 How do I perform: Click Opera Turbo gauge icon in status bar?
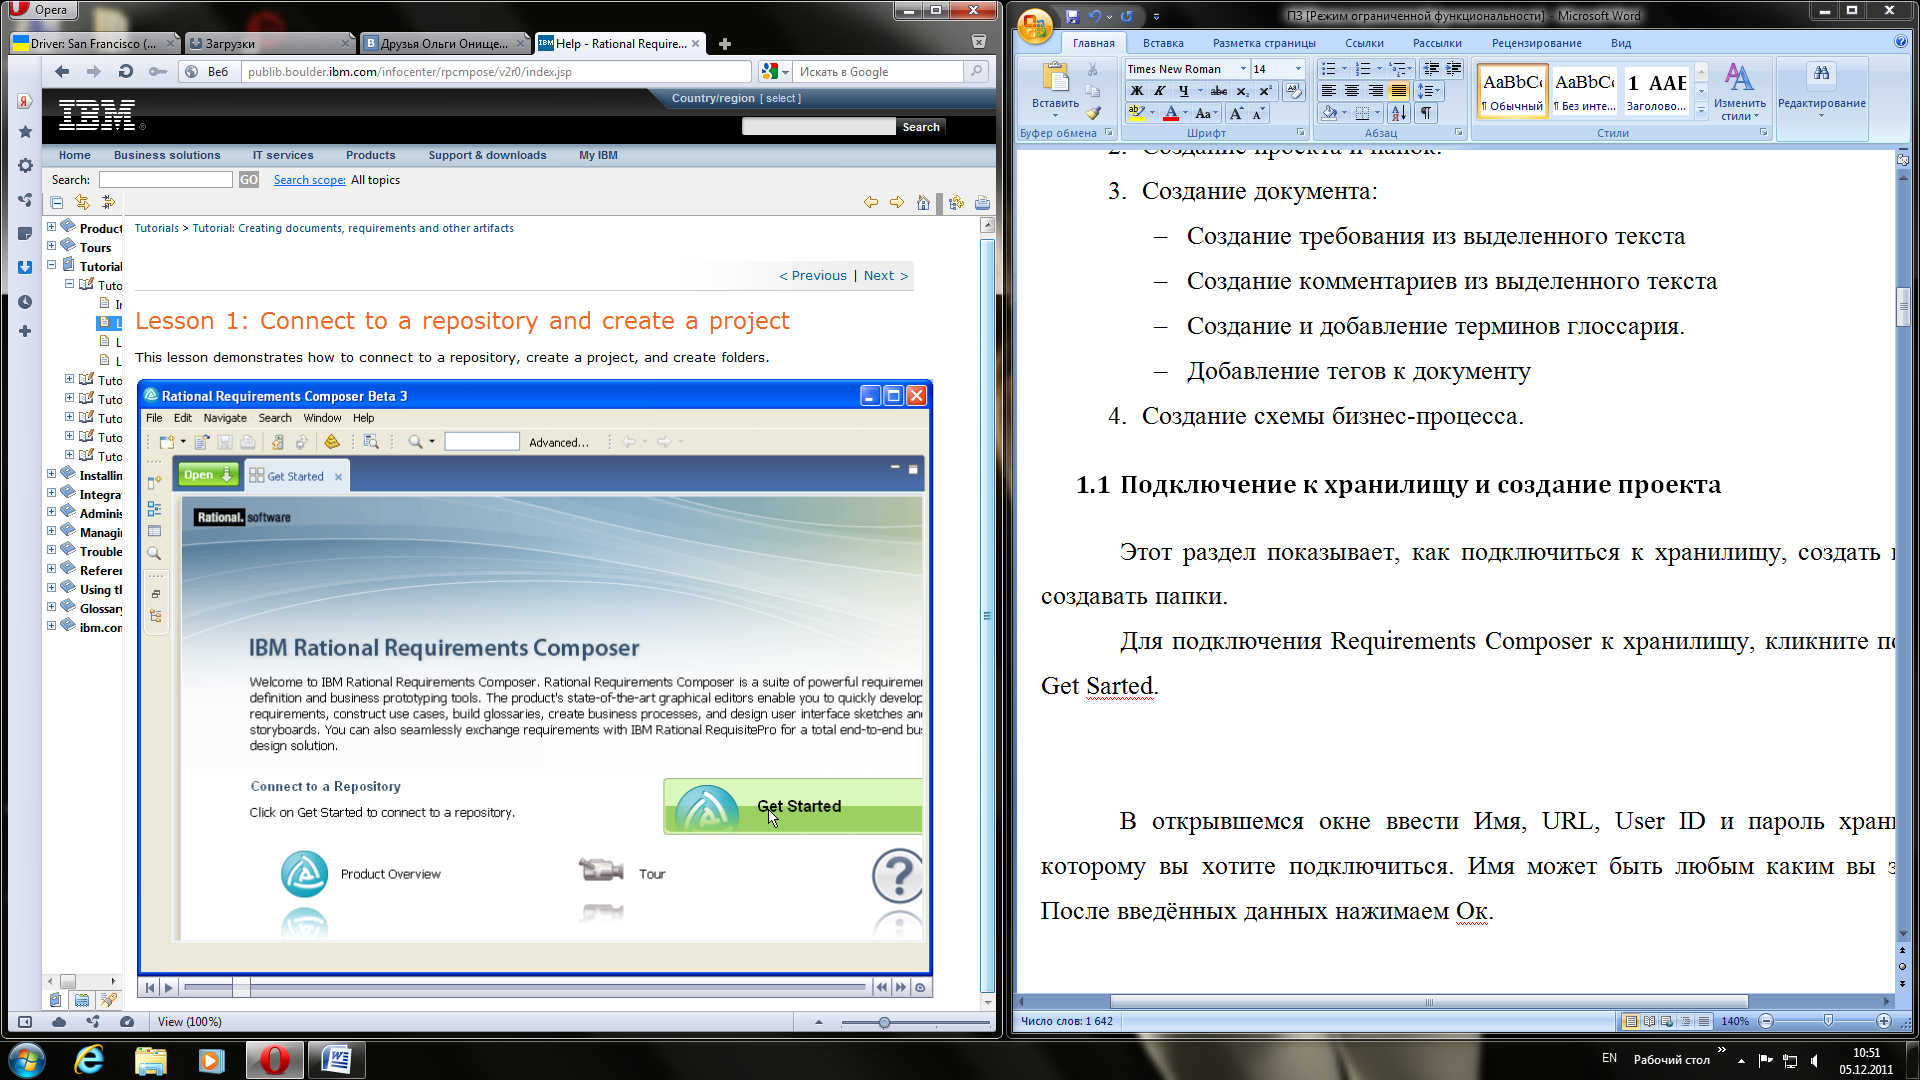point(126,1022)
